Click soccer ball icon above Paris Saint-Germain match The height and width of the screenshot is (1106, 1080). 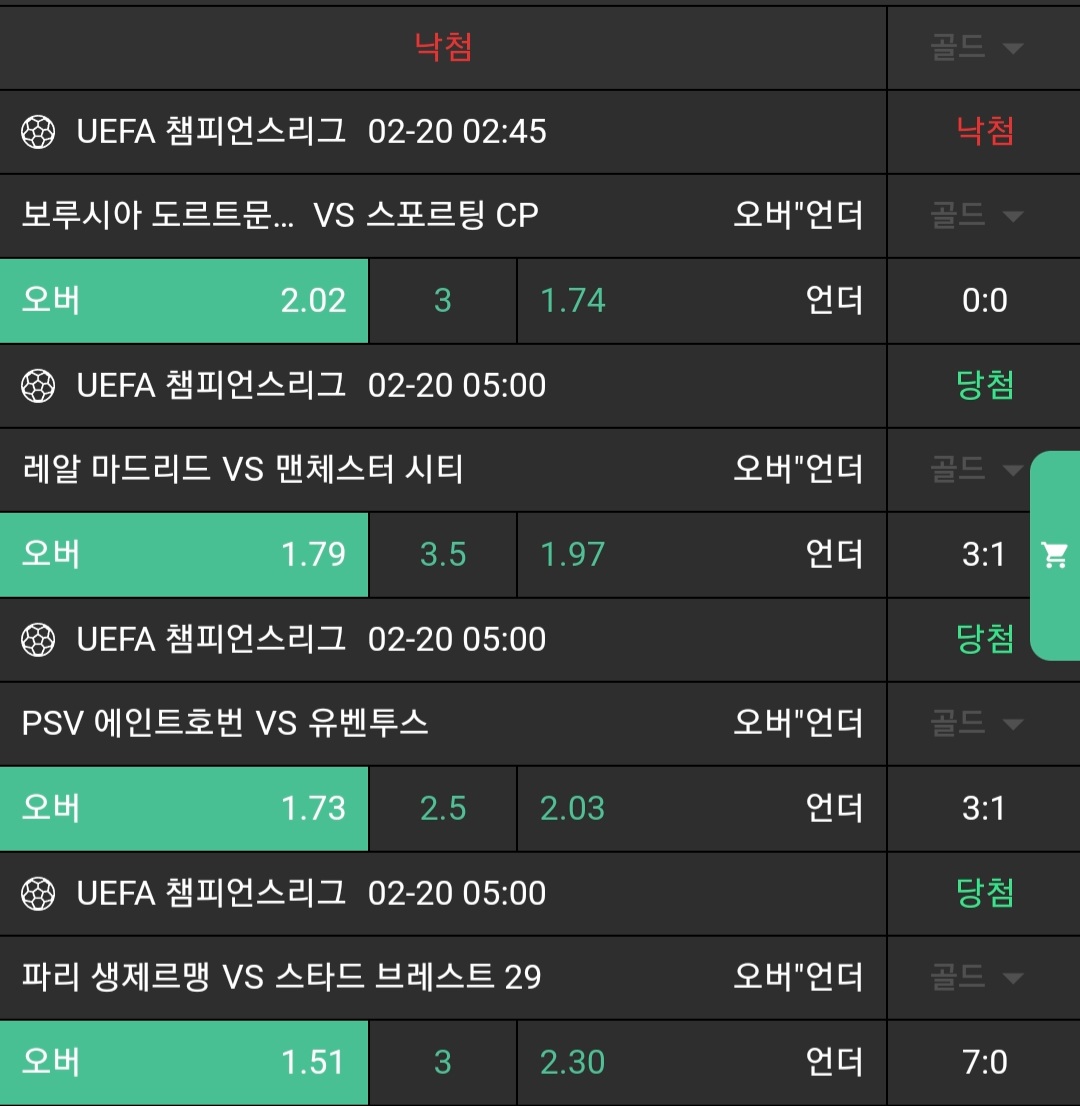[x=38, y=894]
